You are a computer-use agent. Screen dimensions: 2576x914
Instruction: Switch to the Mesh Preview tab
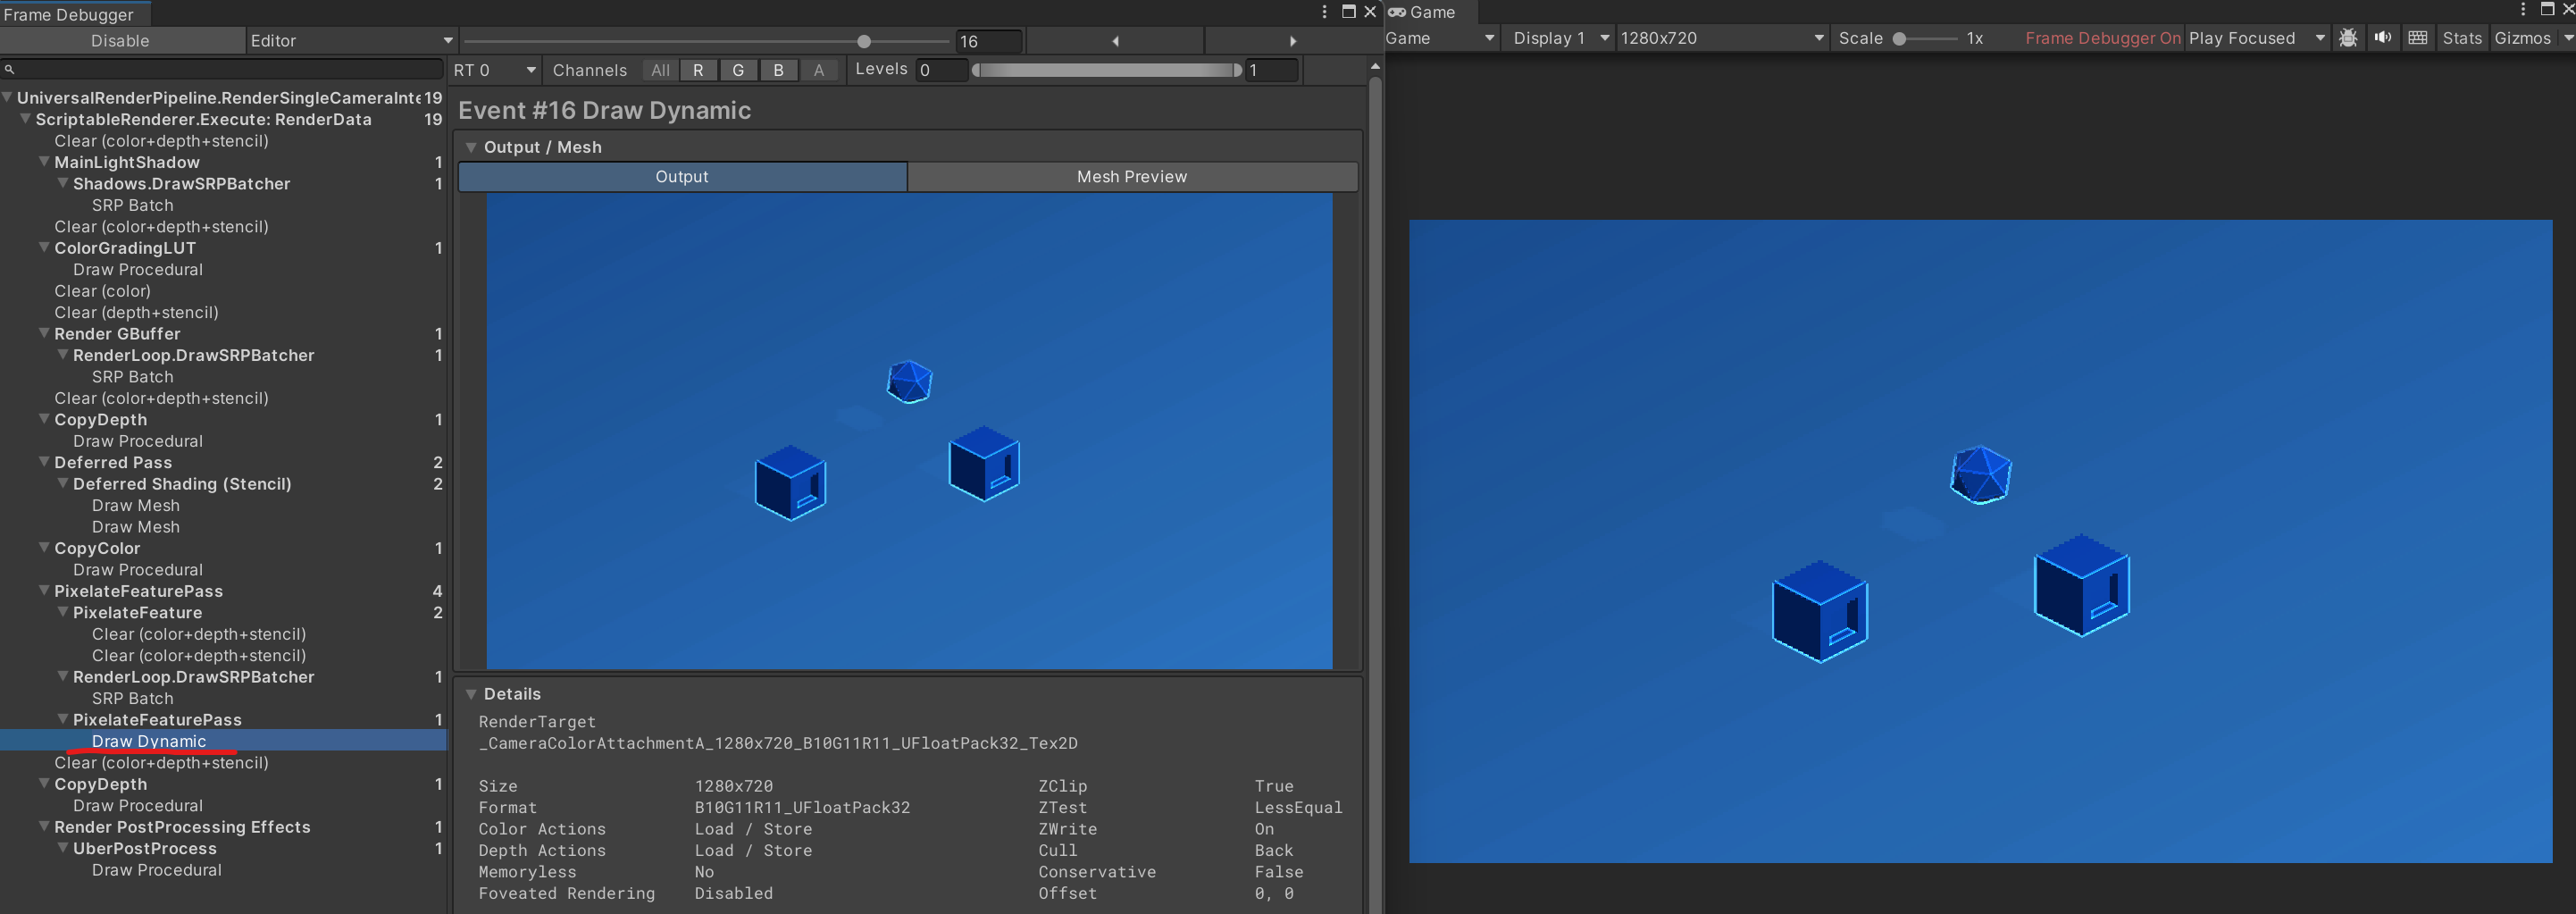point(1131,176)
